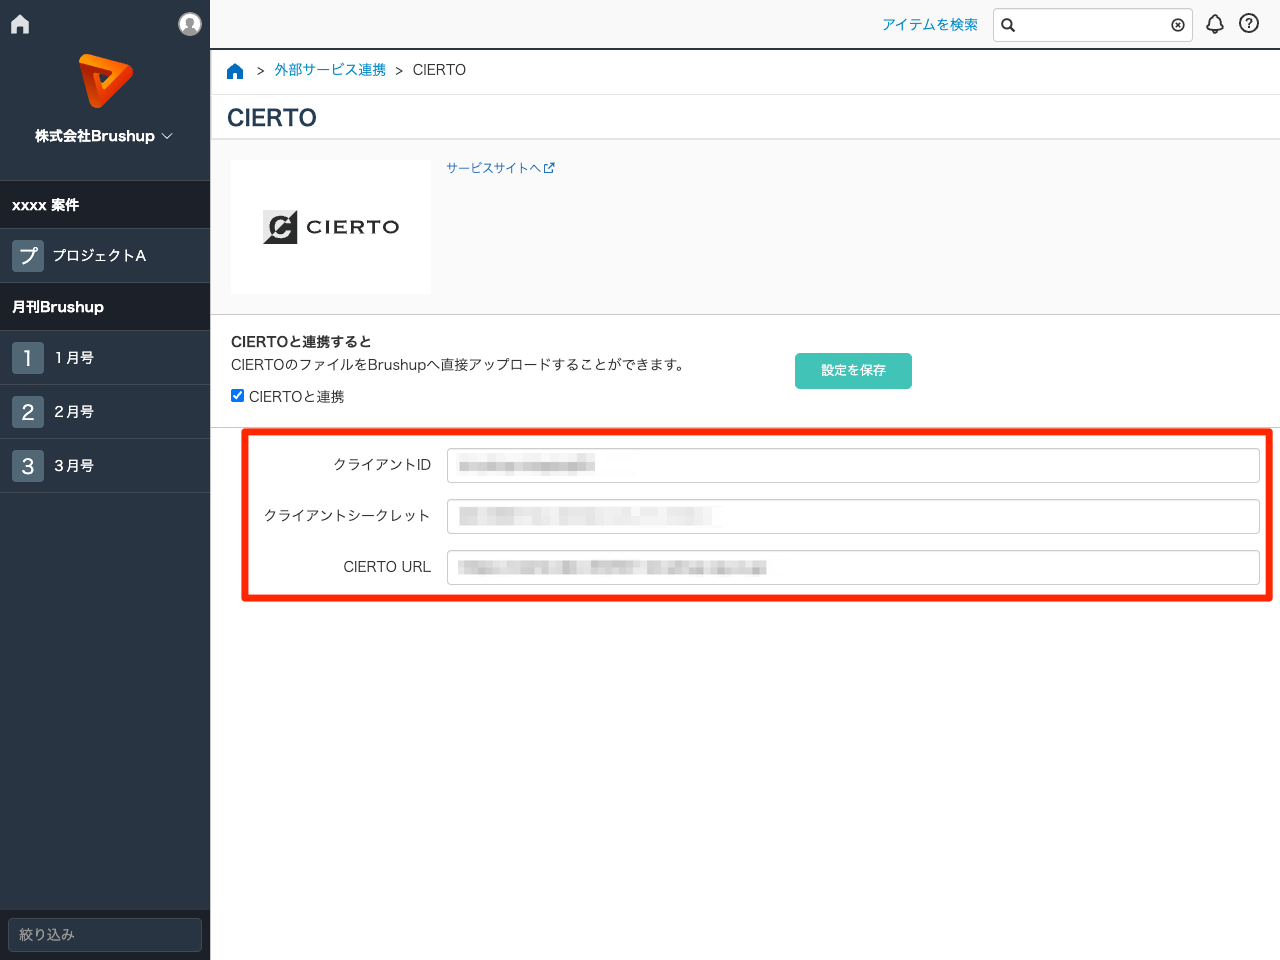Focus the CIERTO URL input field
The height and width of the screenshot is (960, 1280).
853,567
